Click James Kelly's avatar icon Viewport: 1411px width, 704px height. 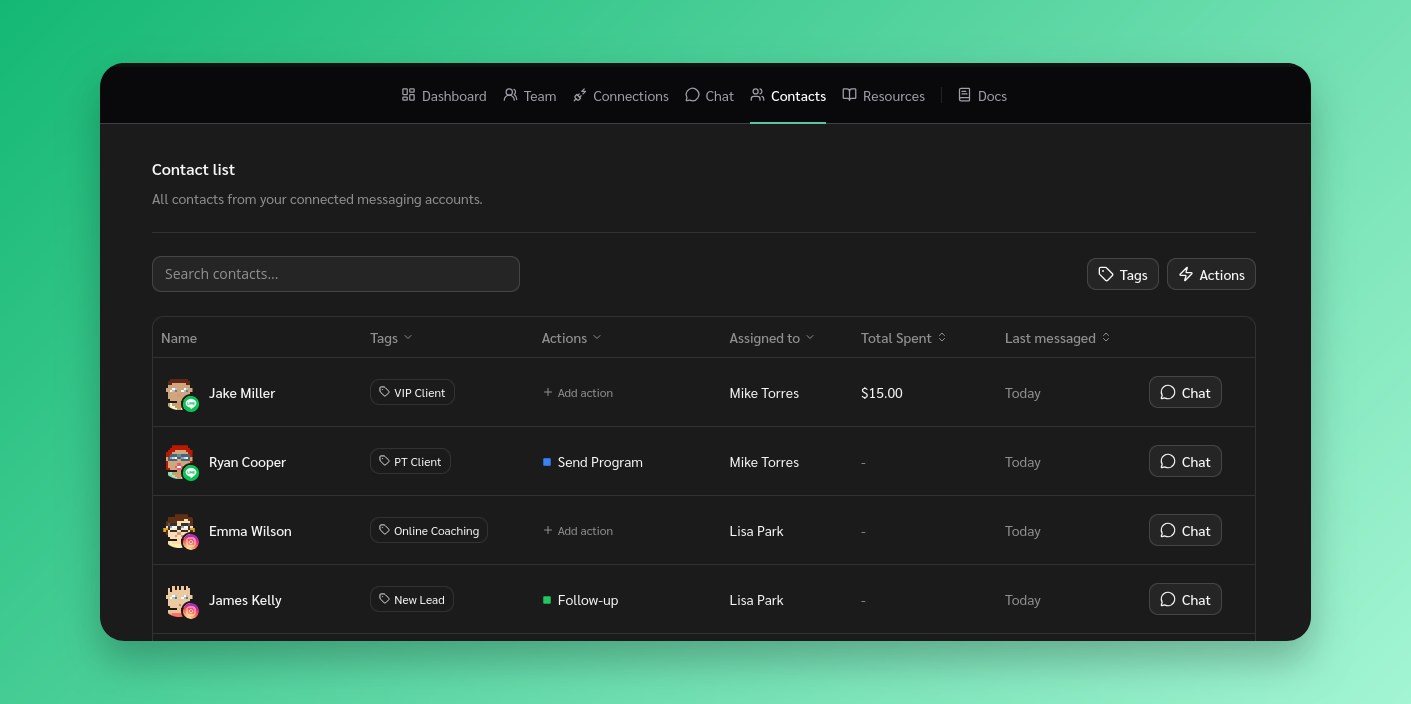tap(180, 600)
